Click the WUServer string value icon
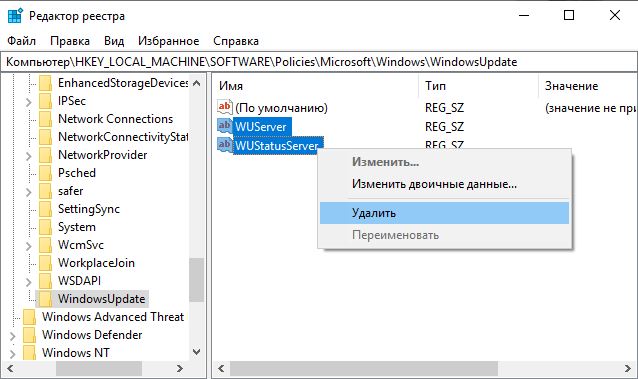This screenshot has height=379, width=638. [225, 126]
